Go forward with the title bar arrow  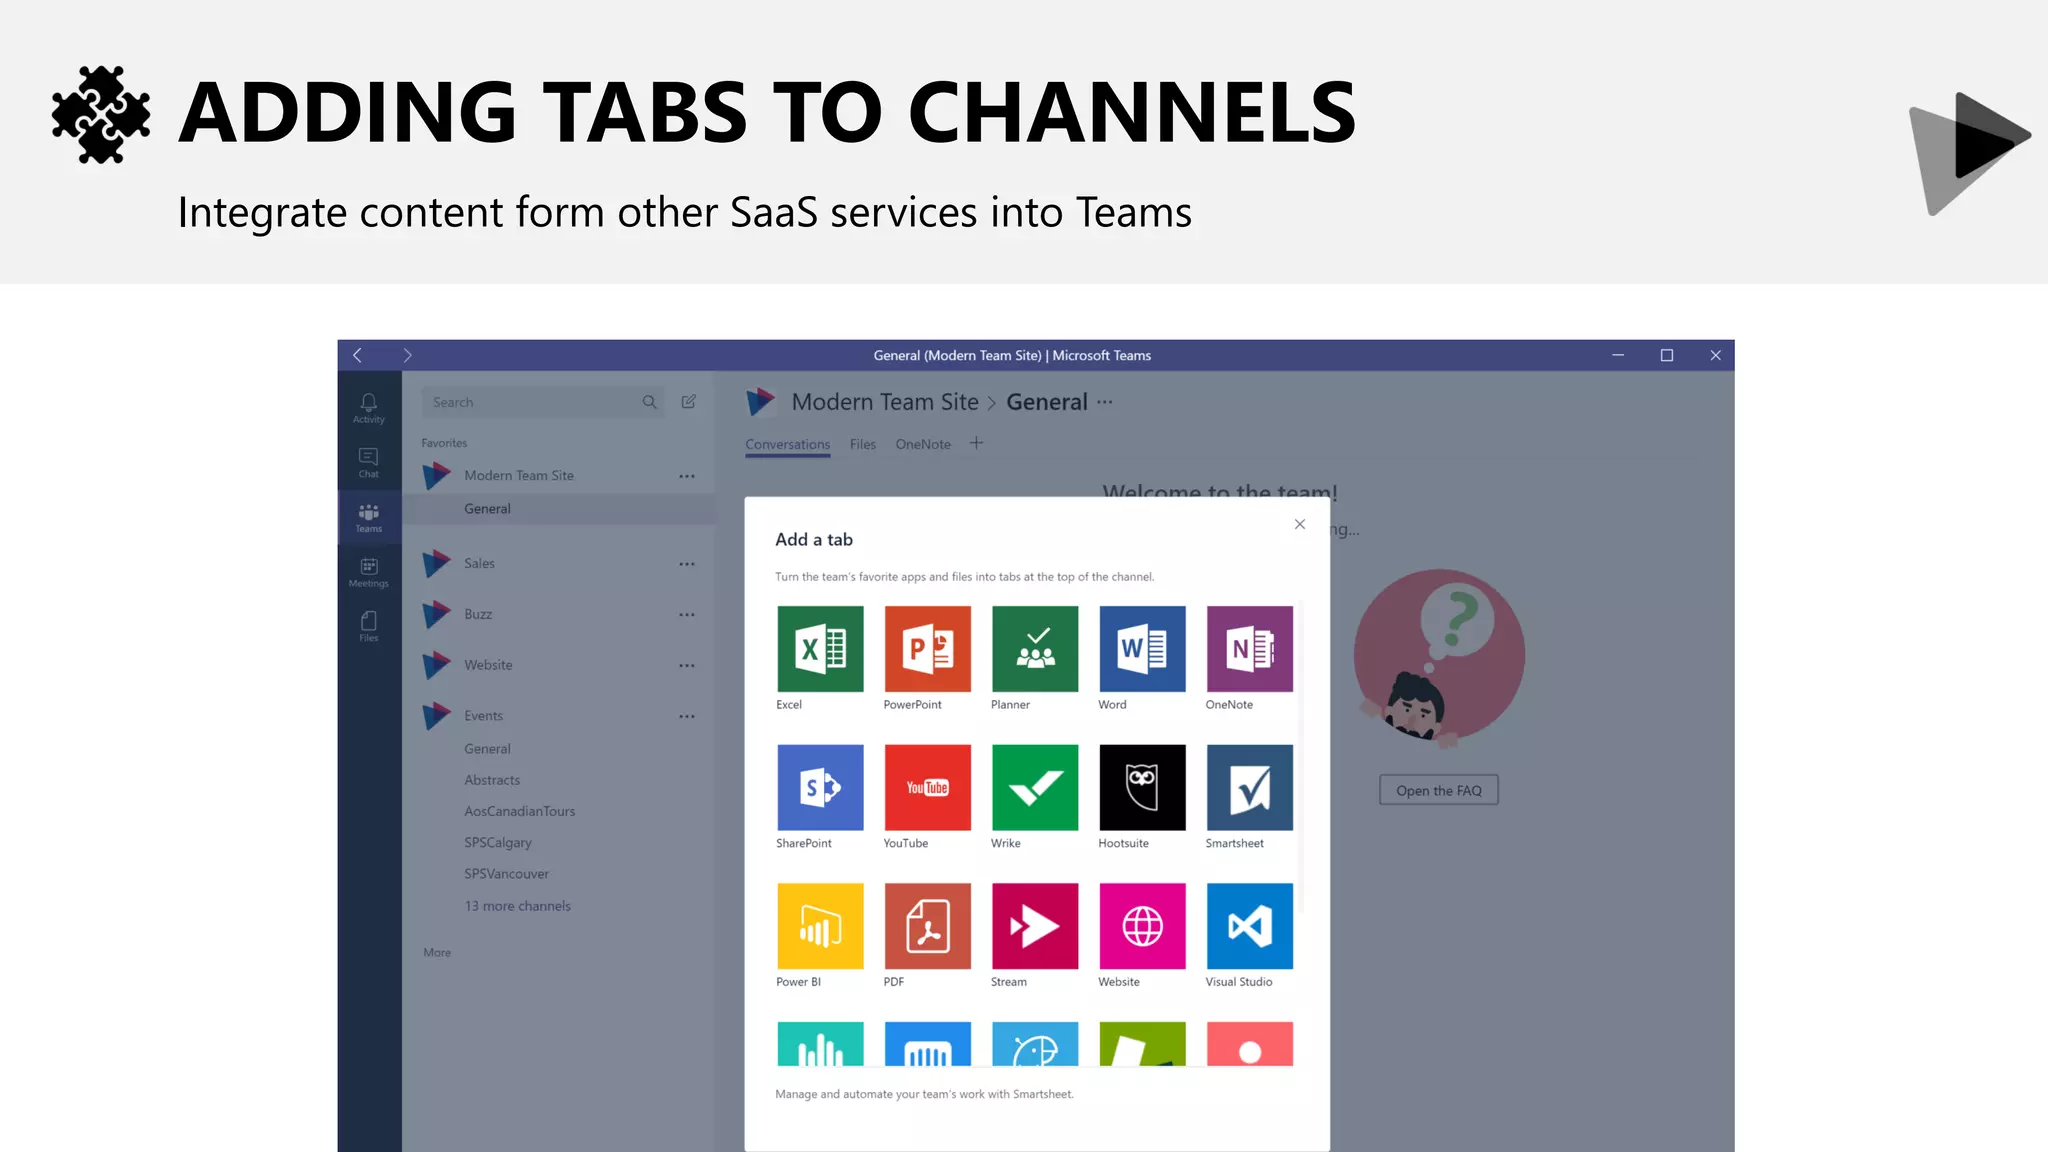tap(407, 355)
